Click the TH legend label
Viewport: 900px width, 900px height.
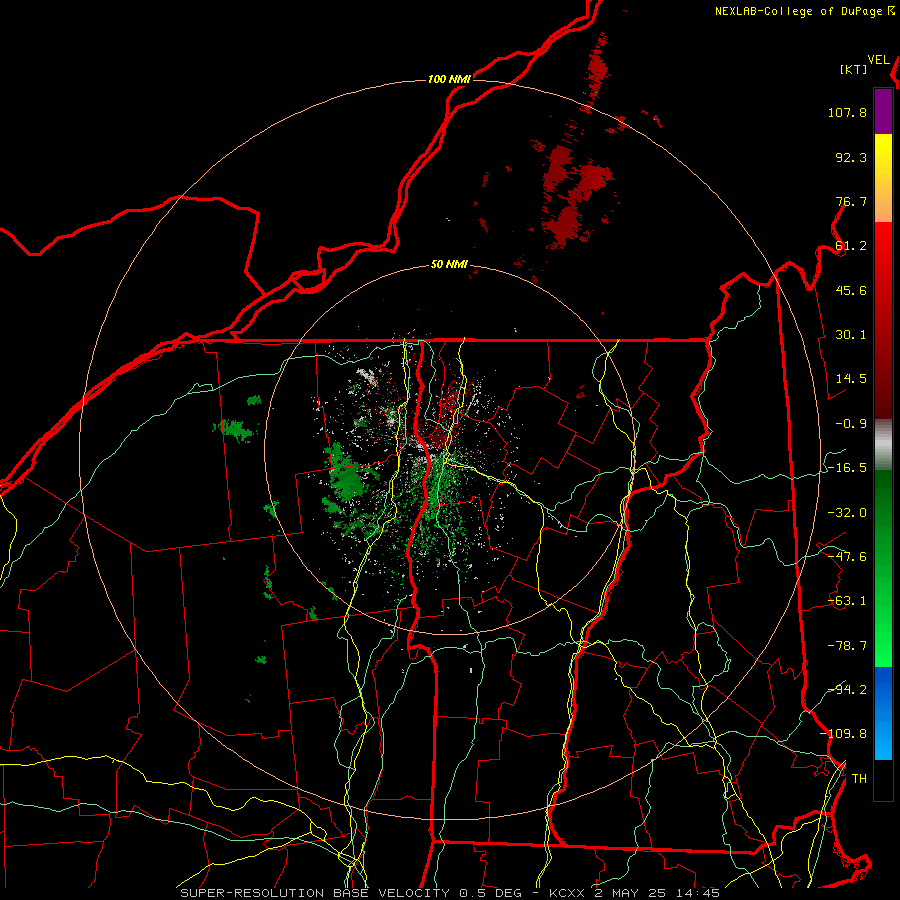[x=859, y=779]
